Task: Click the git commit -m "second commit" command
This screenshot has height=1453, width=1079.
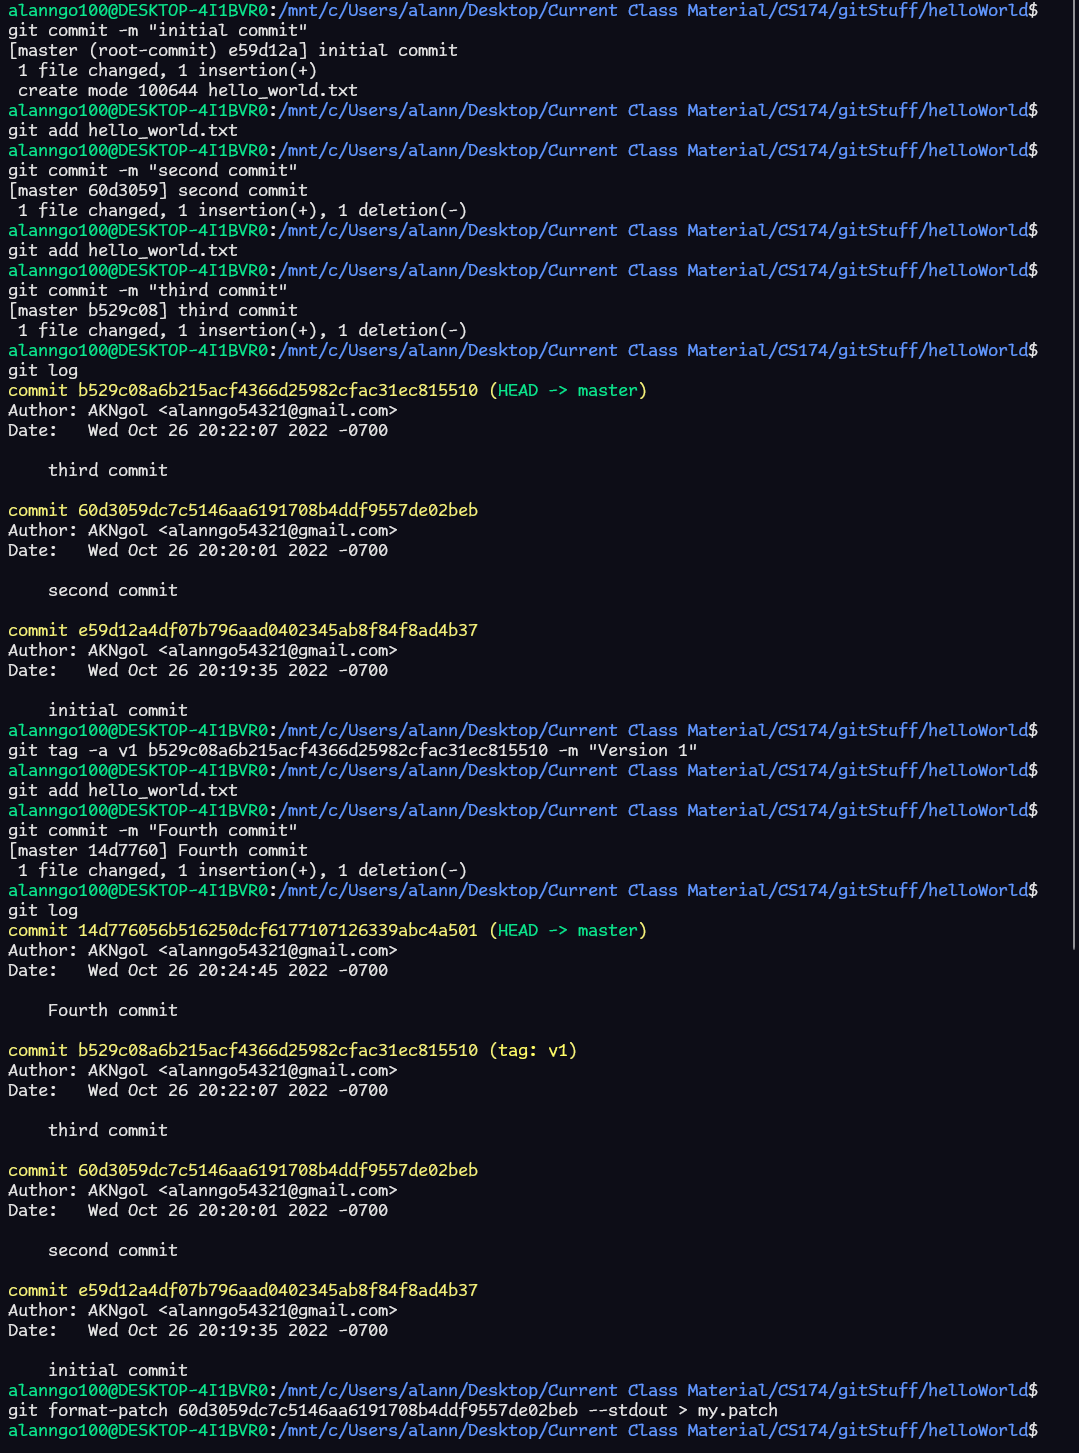Action: [153, 170]
